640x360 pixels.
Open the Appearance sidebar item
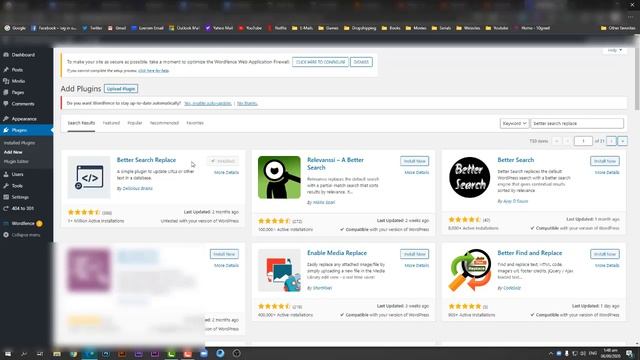click(x=24, y=119)
